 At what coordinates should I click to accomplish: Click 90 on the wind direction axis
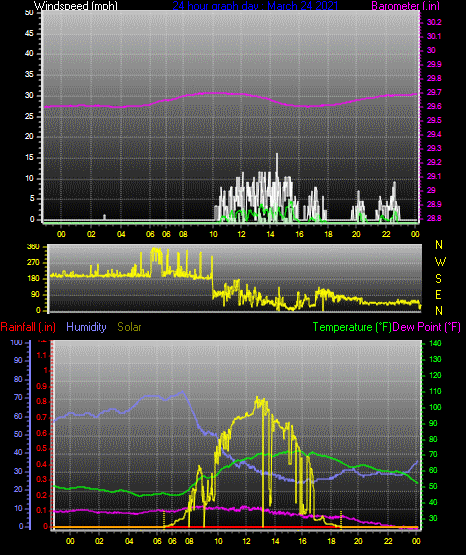[35, 295]
